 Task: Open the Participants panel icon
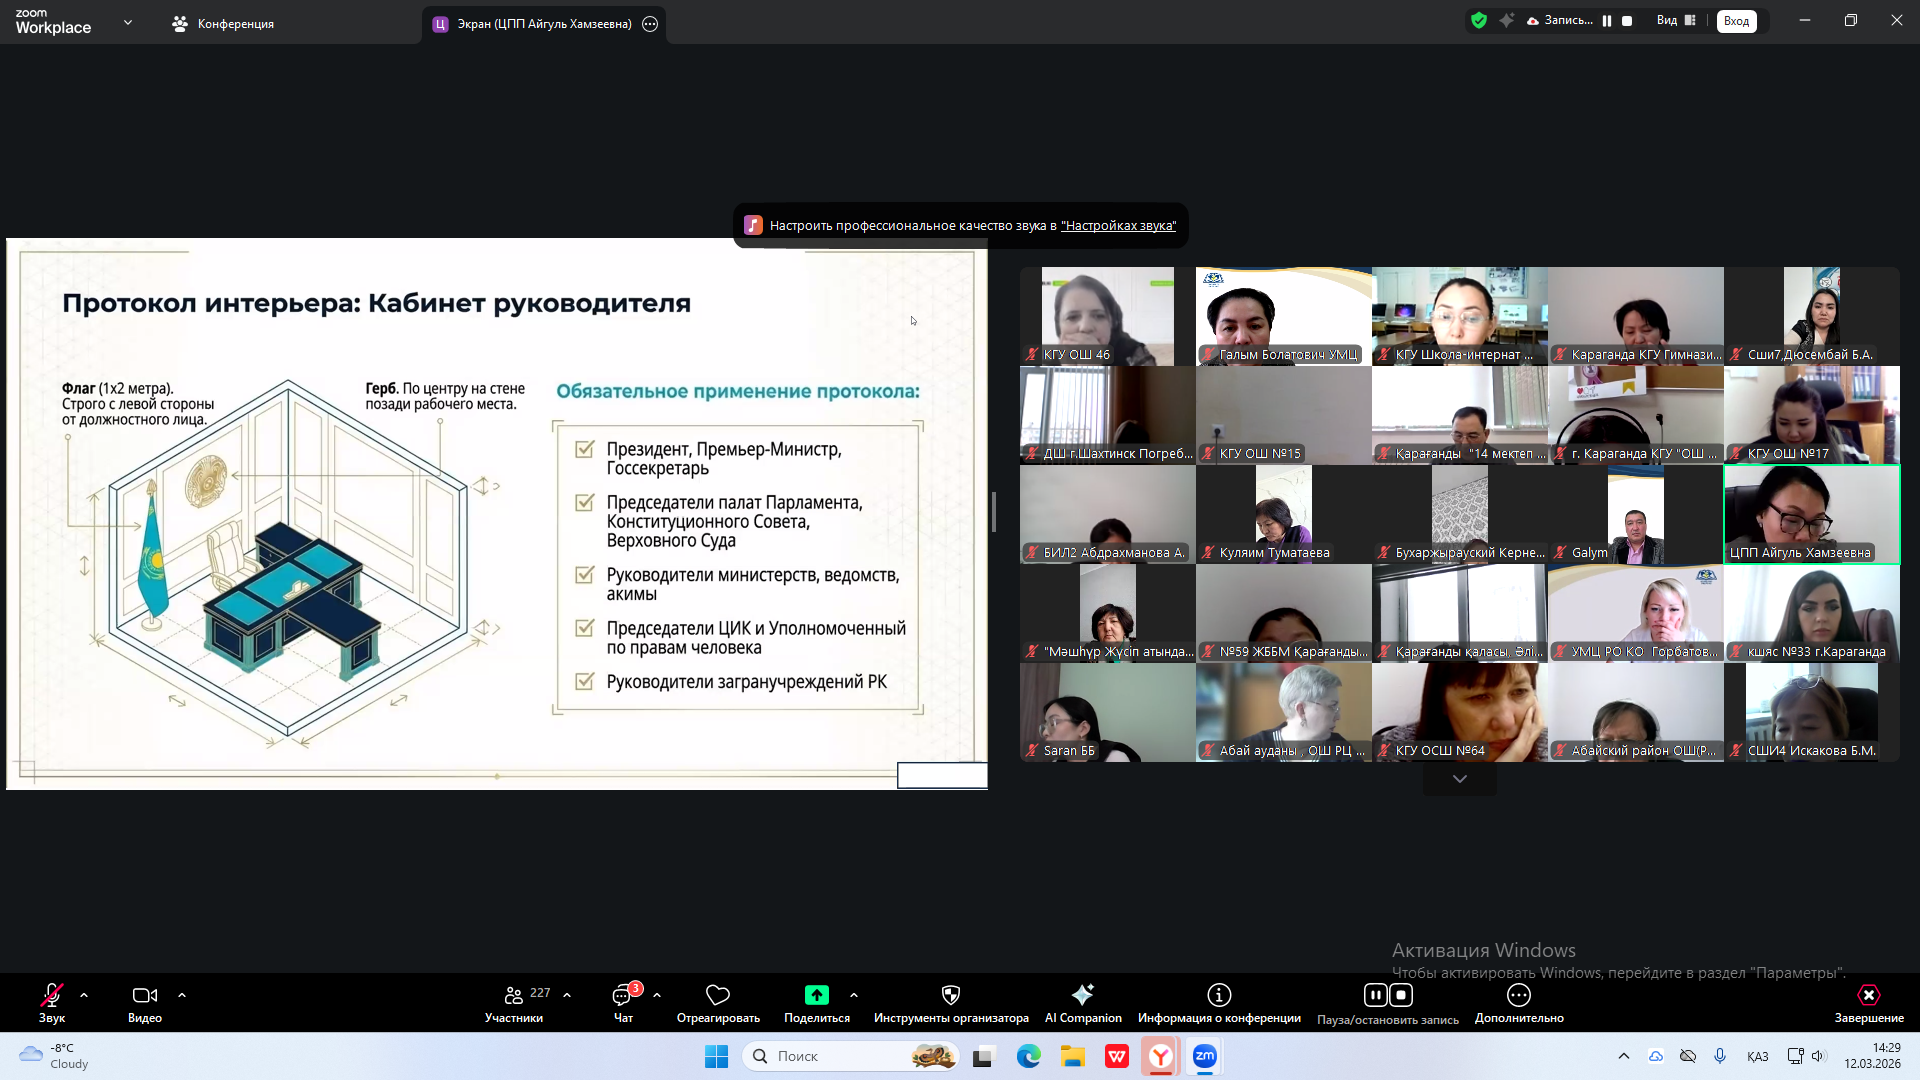pos(513,995)
